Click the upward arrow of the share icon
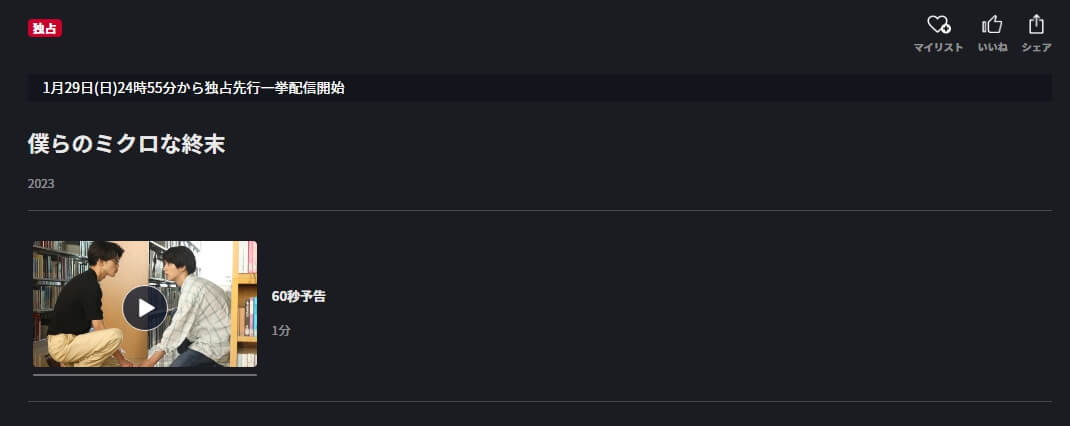 click(x=1036, y=19)
